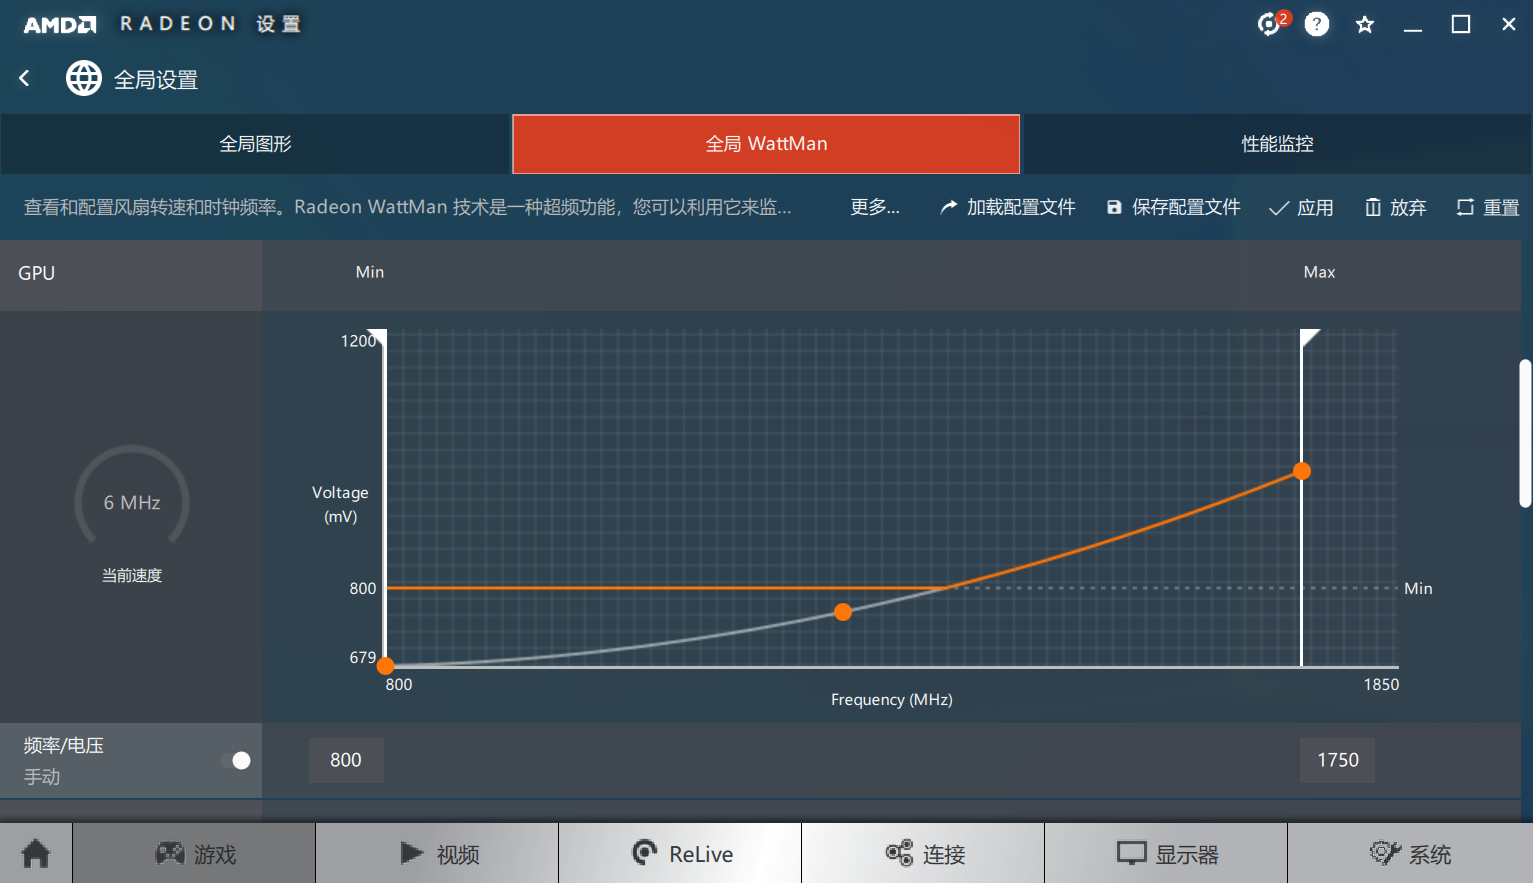Click the Max column header label

(x=1320, y=272)
